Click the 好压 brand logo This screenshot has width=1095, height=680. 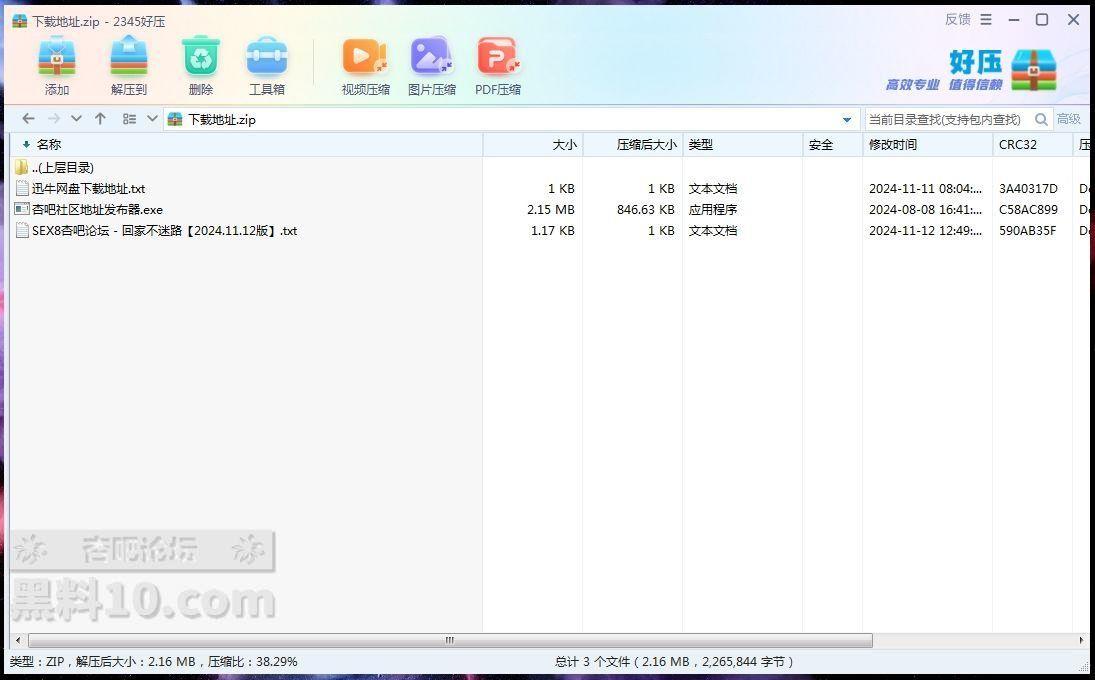971,70
